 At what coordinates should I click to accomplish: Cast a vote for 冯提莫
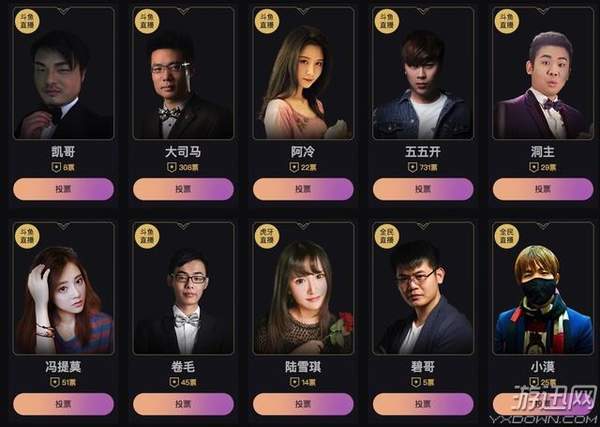(x=64, y=404)
